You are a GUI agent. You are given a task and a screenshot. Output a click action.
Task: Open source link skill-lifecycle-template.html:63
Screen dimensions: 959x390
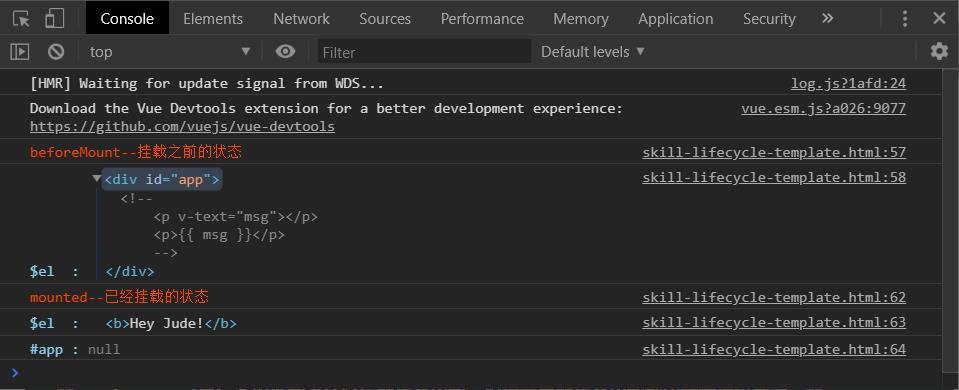[774, 322]
